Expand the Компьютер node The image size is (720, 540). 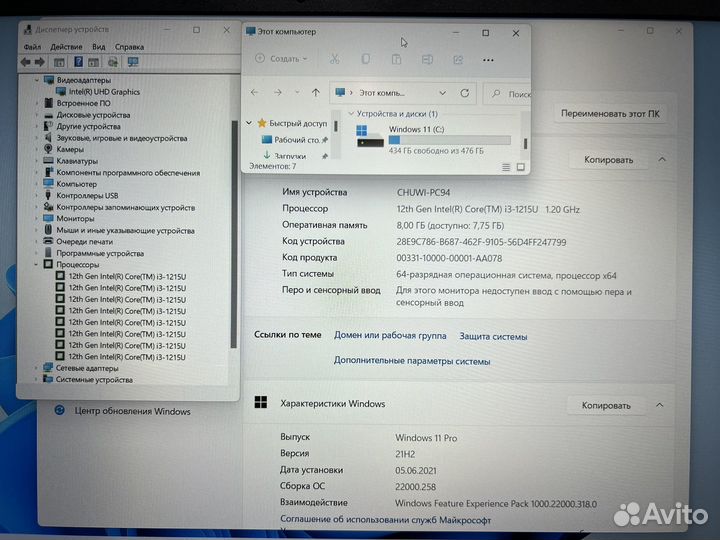tap(36, 184)
